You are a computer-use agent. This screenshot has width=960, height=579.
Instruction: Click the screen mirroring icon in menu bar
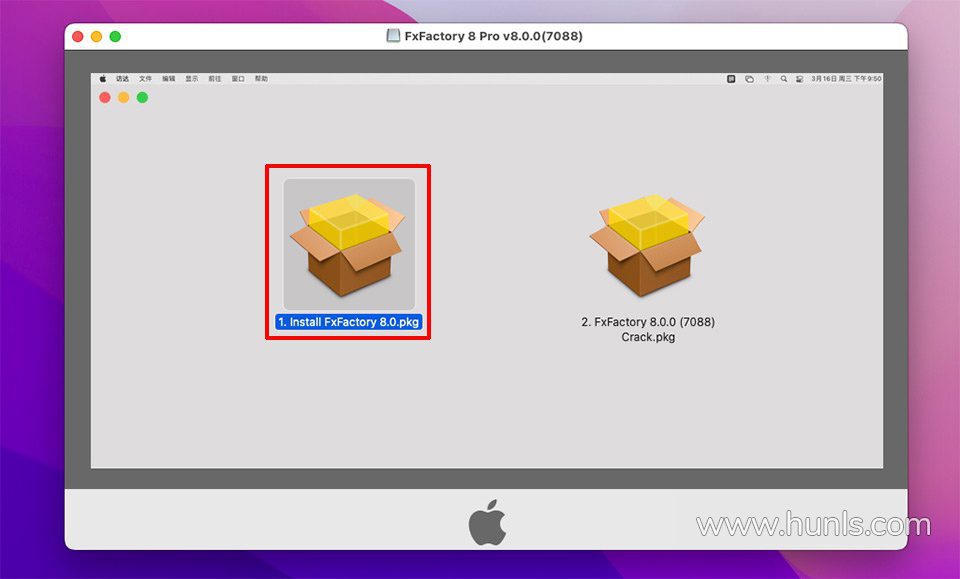pos(749,79)
